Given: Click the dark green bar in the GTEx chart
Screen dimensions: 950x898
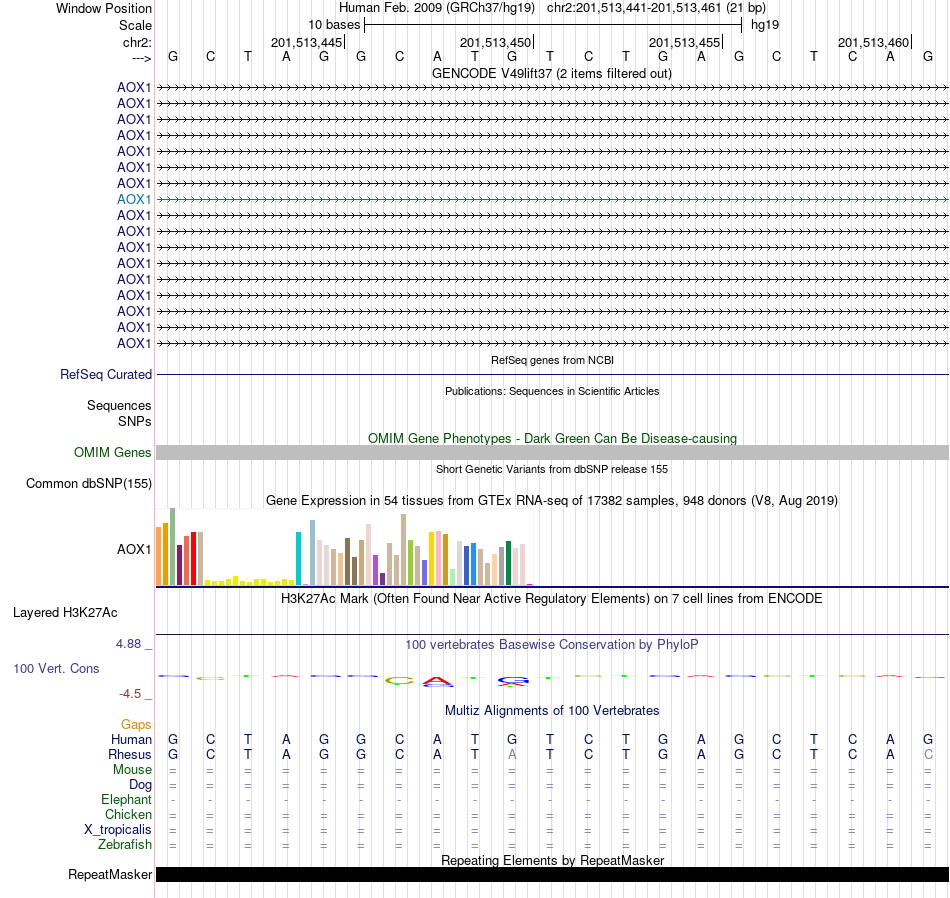Looking at the screenshot, I should point(508,563).
